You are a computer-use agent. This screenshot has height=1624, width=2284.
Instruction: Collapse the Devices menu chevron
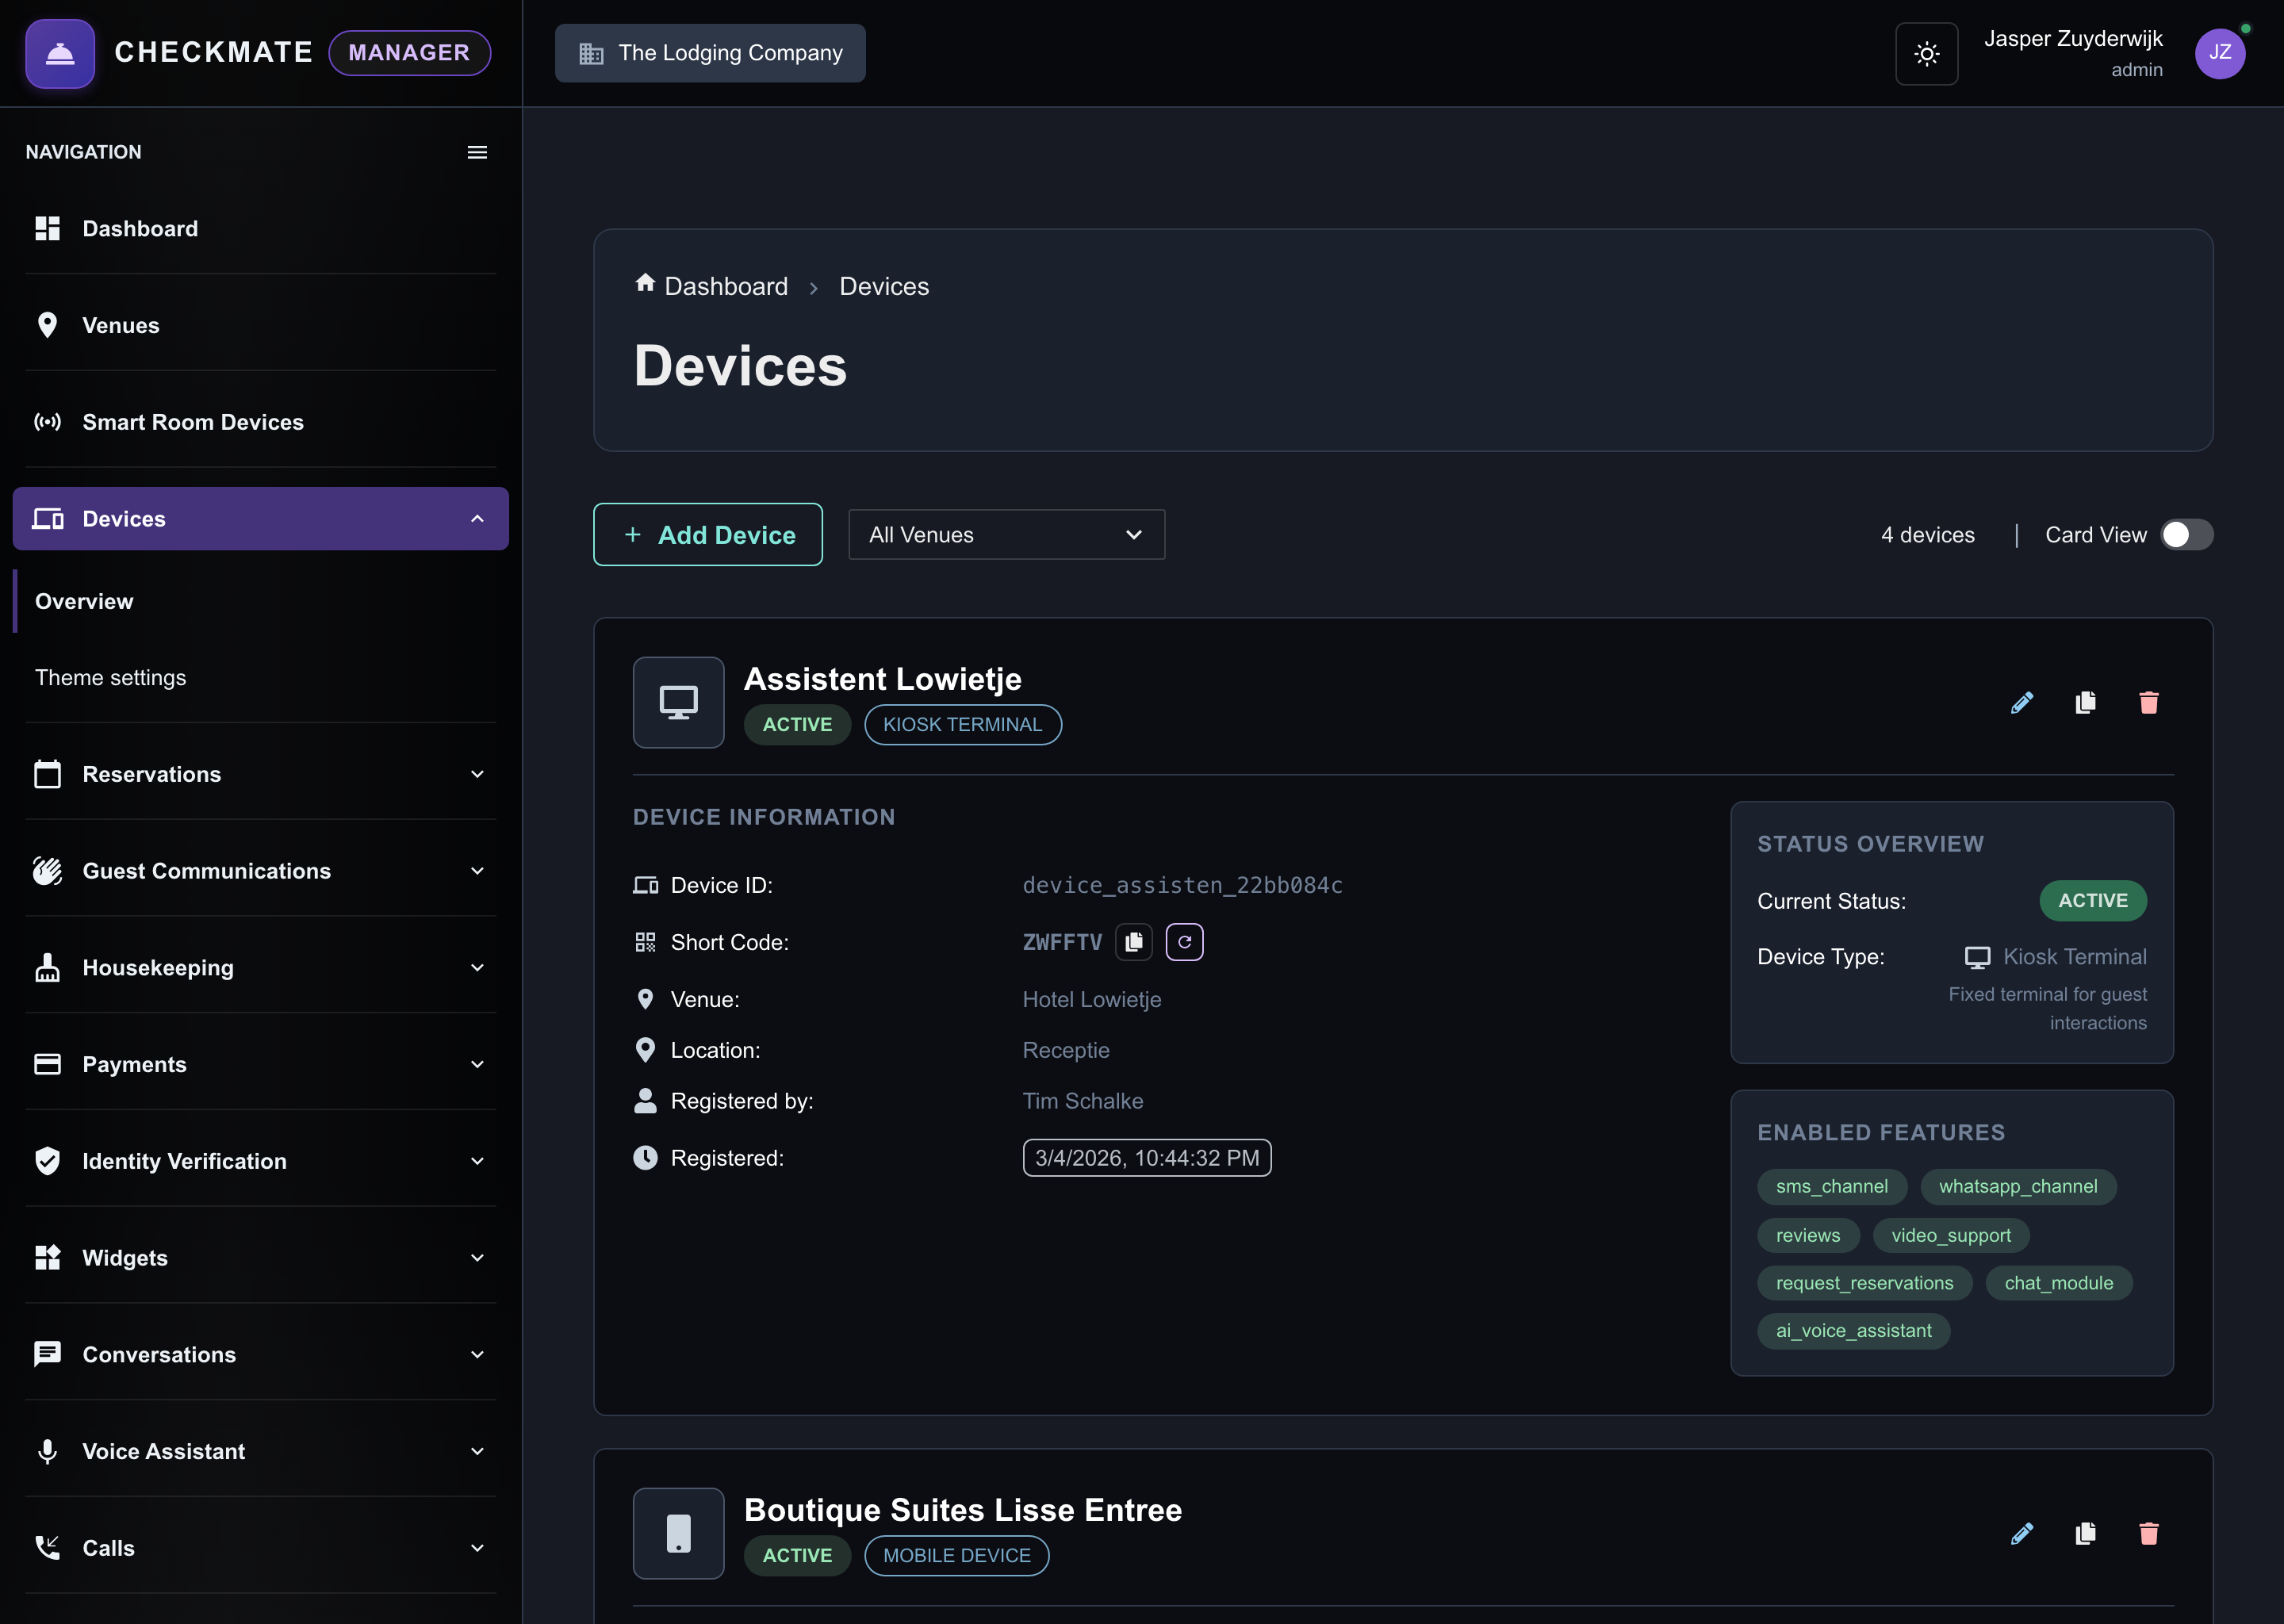pos(477,519)
